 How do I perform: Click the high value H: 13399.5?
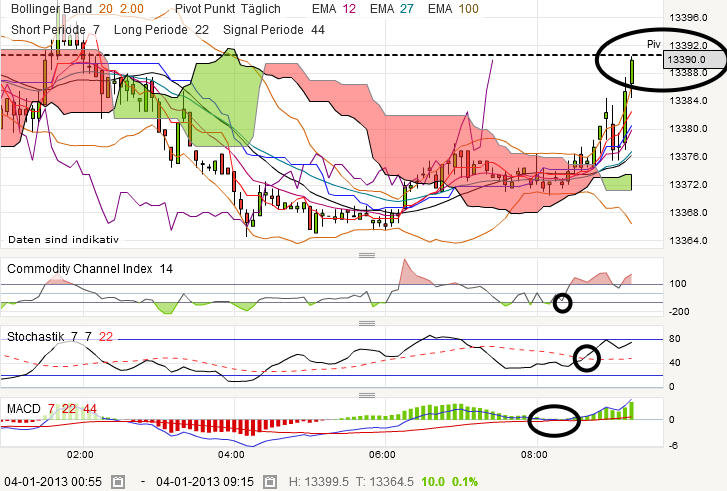(x=319, y=482)
